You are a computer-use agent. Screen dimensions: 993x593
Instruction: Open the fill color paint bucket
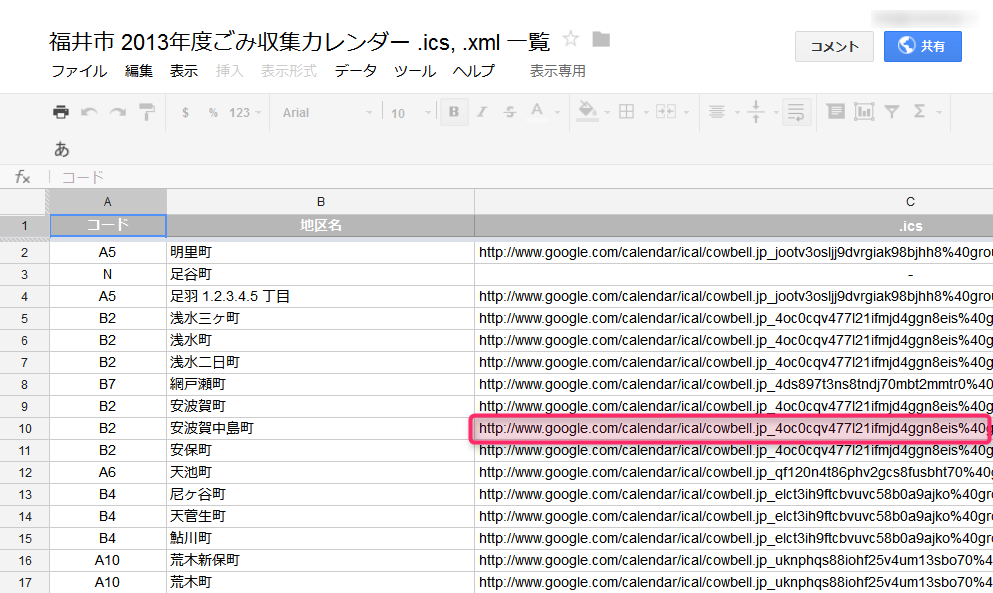[593, 112]
